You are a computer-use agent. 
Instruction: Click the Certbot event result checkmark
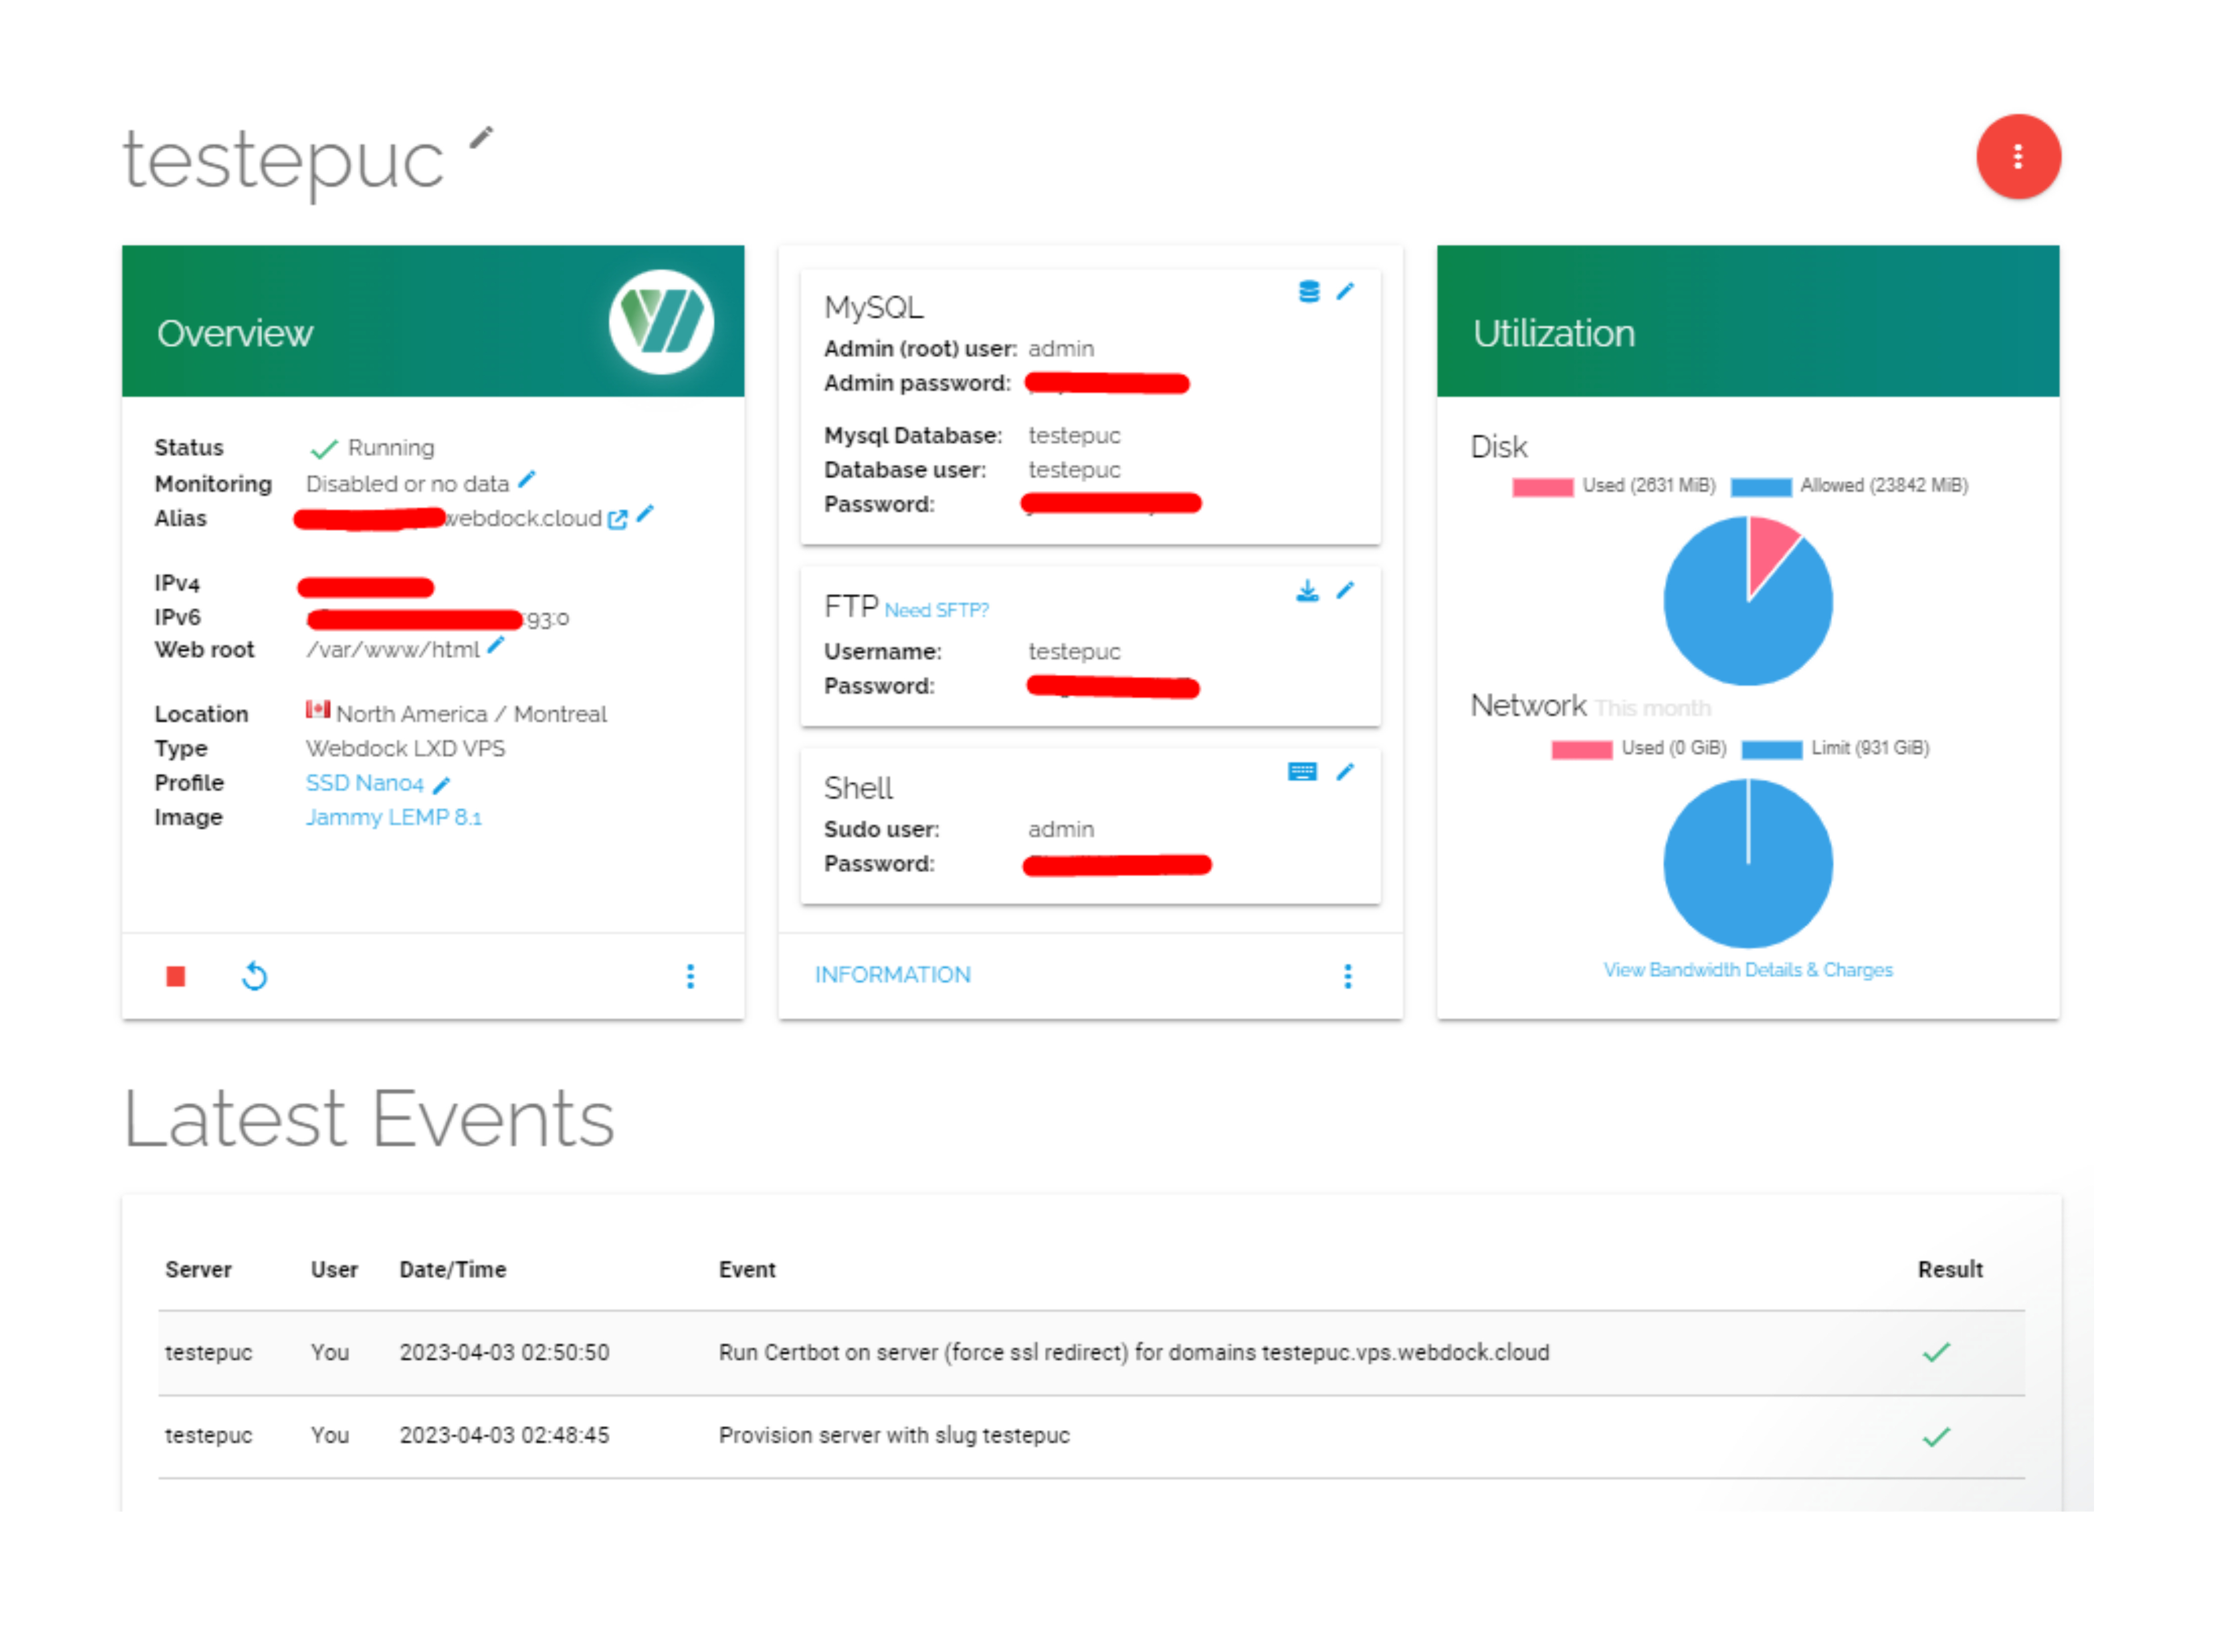click(x=1936, y=1353)
